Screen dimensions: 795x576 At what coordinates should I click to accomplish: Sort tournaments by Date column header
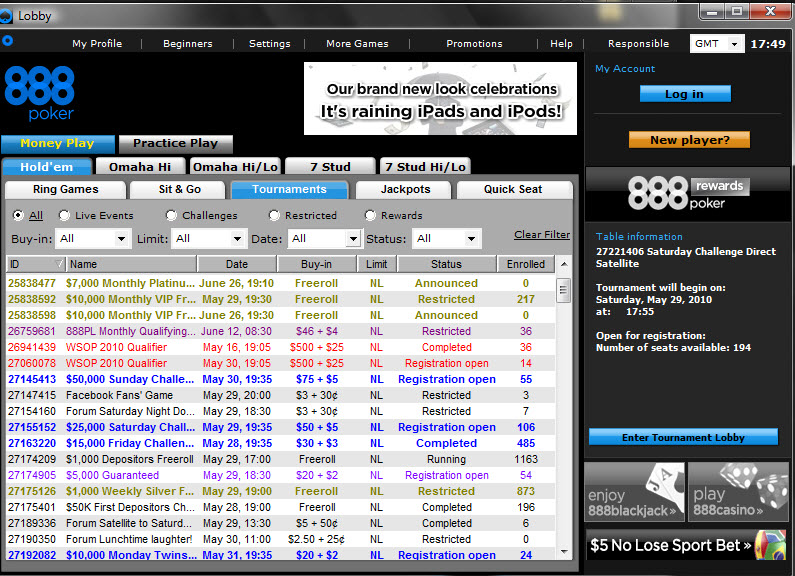[237, 264]
